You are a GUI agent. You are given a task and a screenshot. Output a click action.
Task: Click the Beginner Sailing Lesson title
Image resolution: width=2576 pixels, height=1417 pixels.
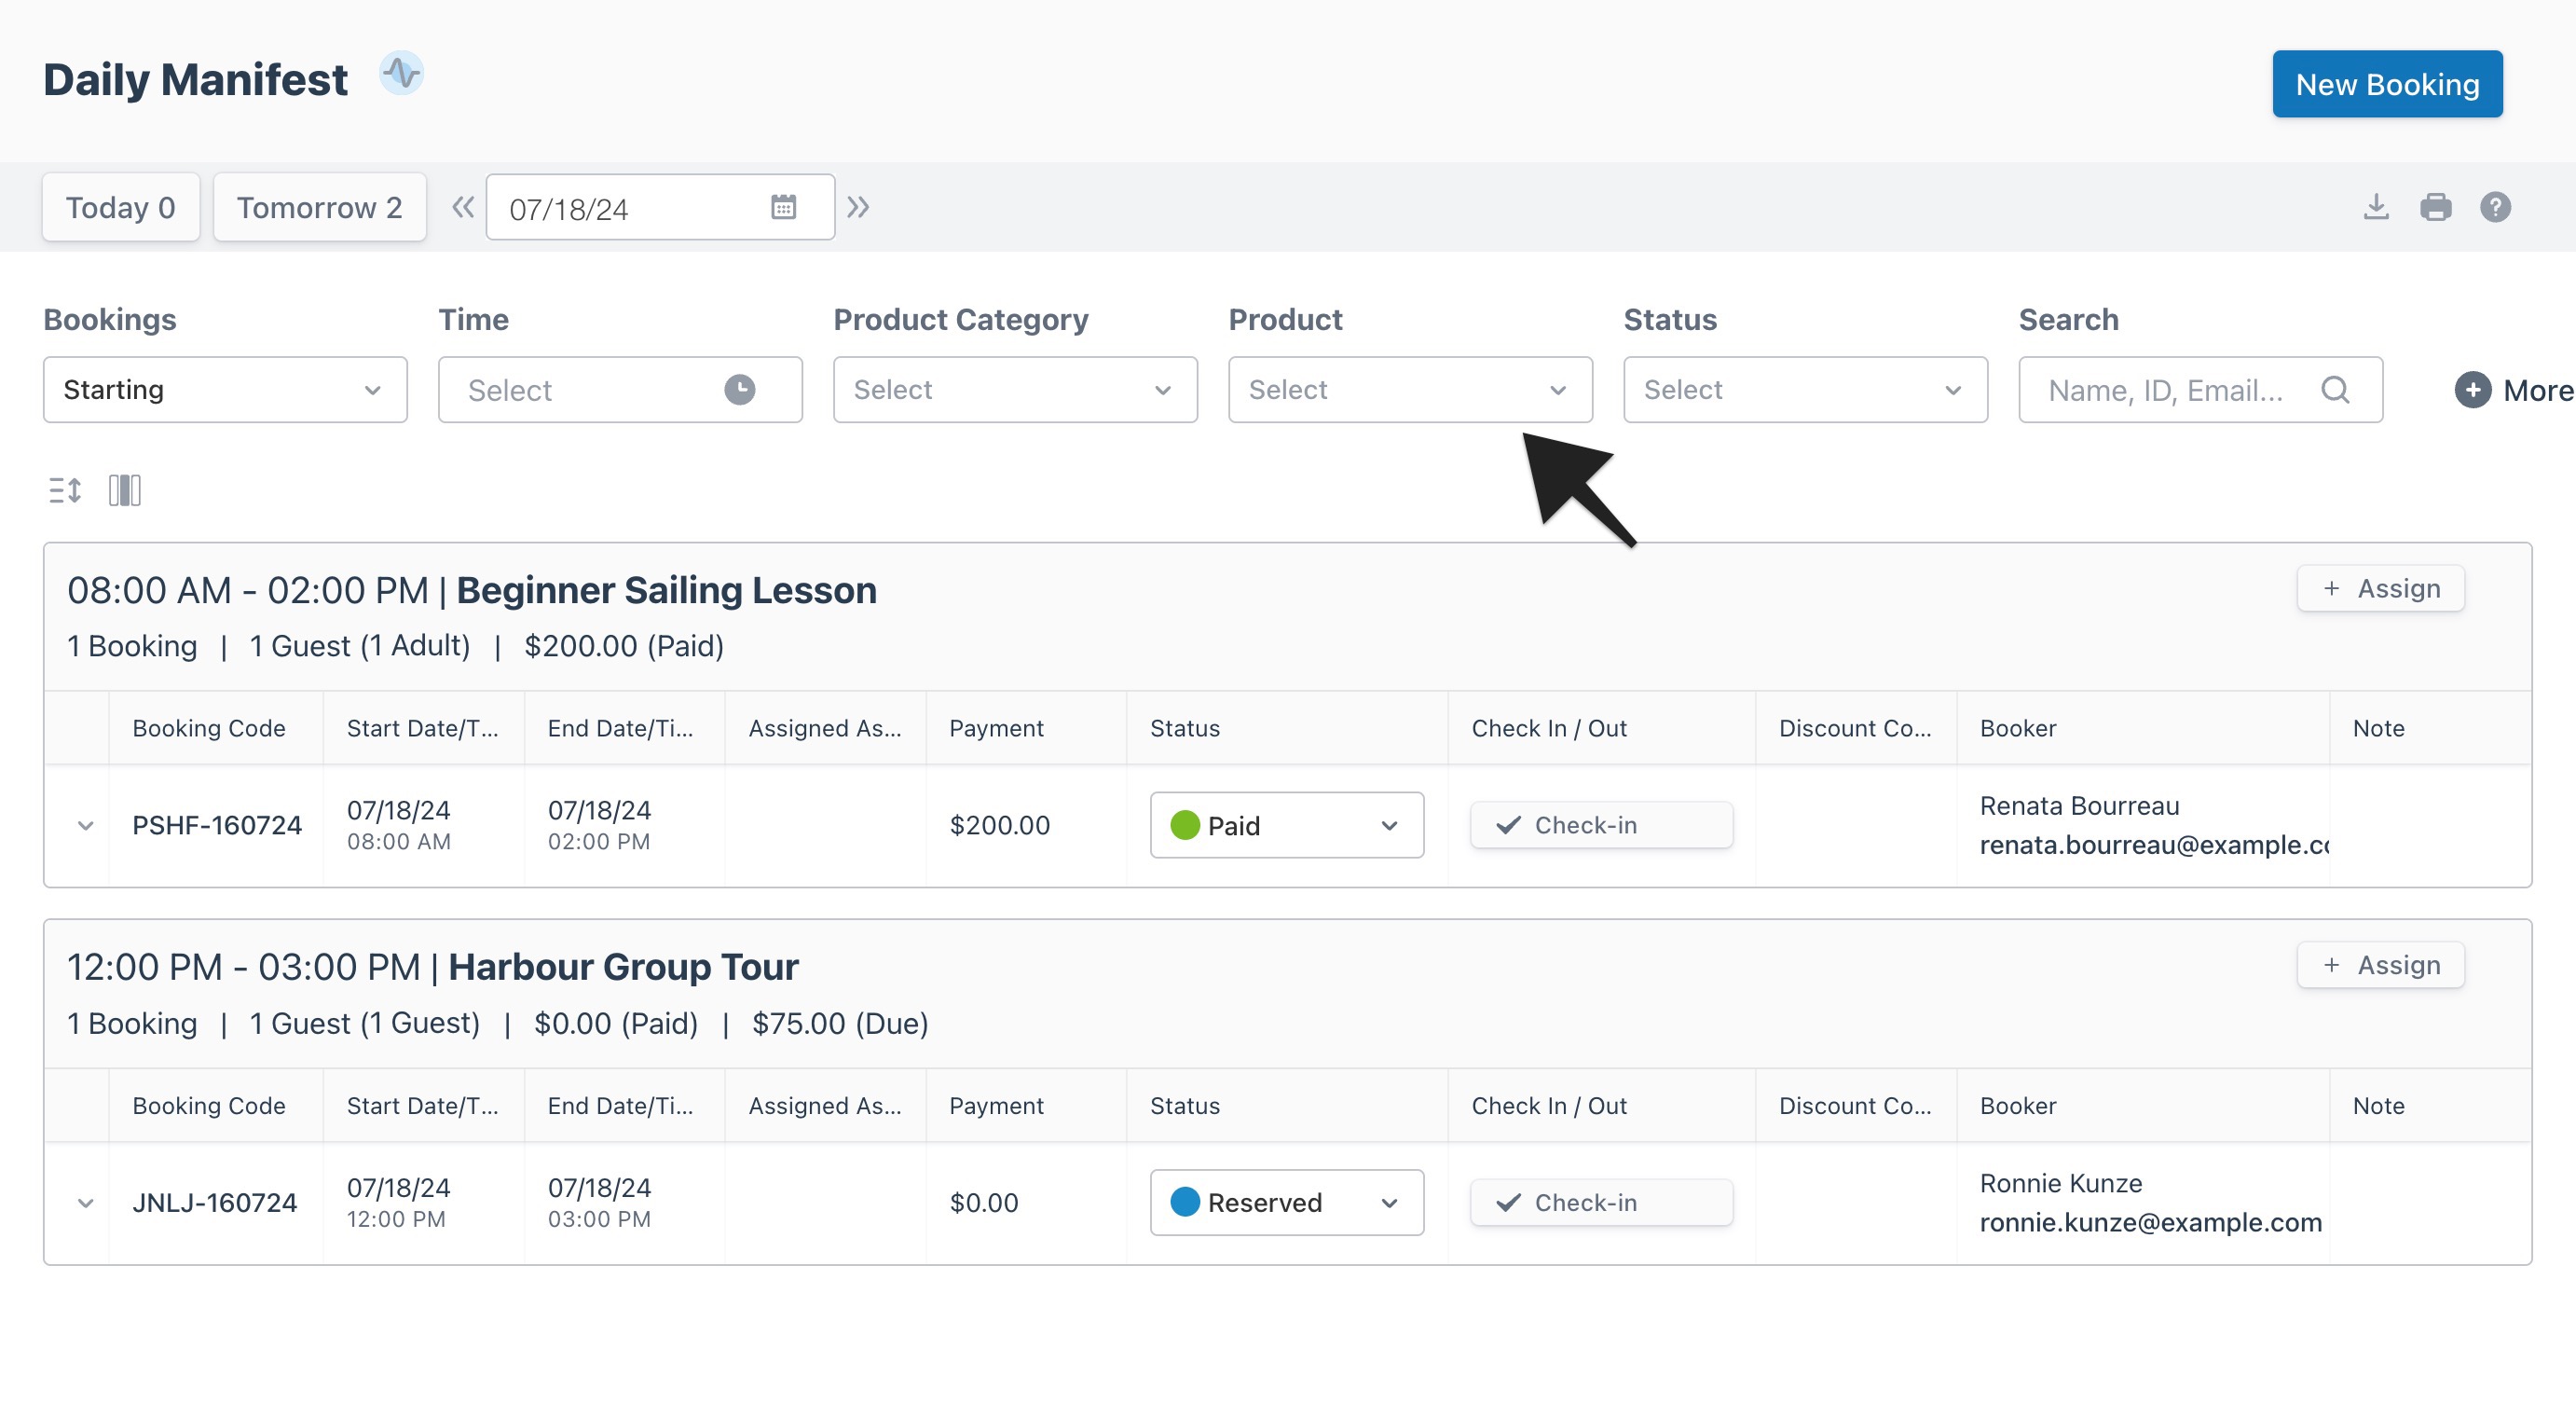pos(666,590)
